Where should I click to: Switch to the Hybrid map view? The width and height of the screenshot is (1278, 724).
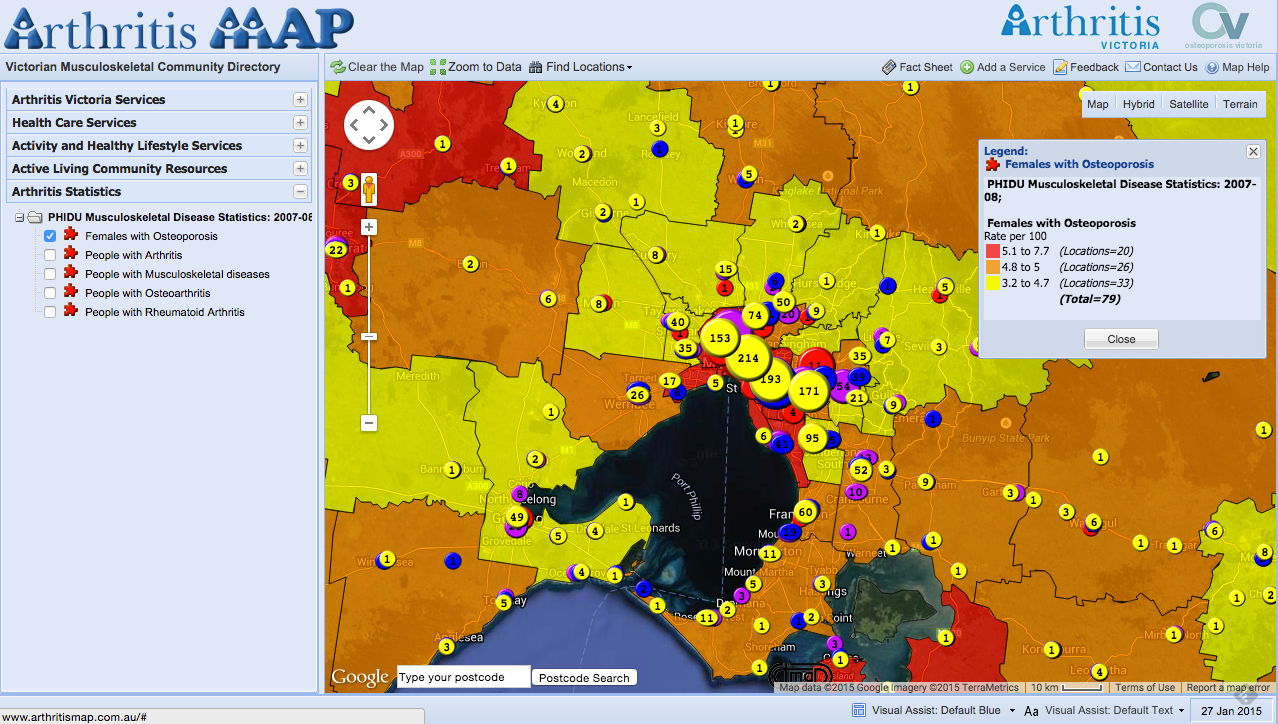tap(1138, 104)
